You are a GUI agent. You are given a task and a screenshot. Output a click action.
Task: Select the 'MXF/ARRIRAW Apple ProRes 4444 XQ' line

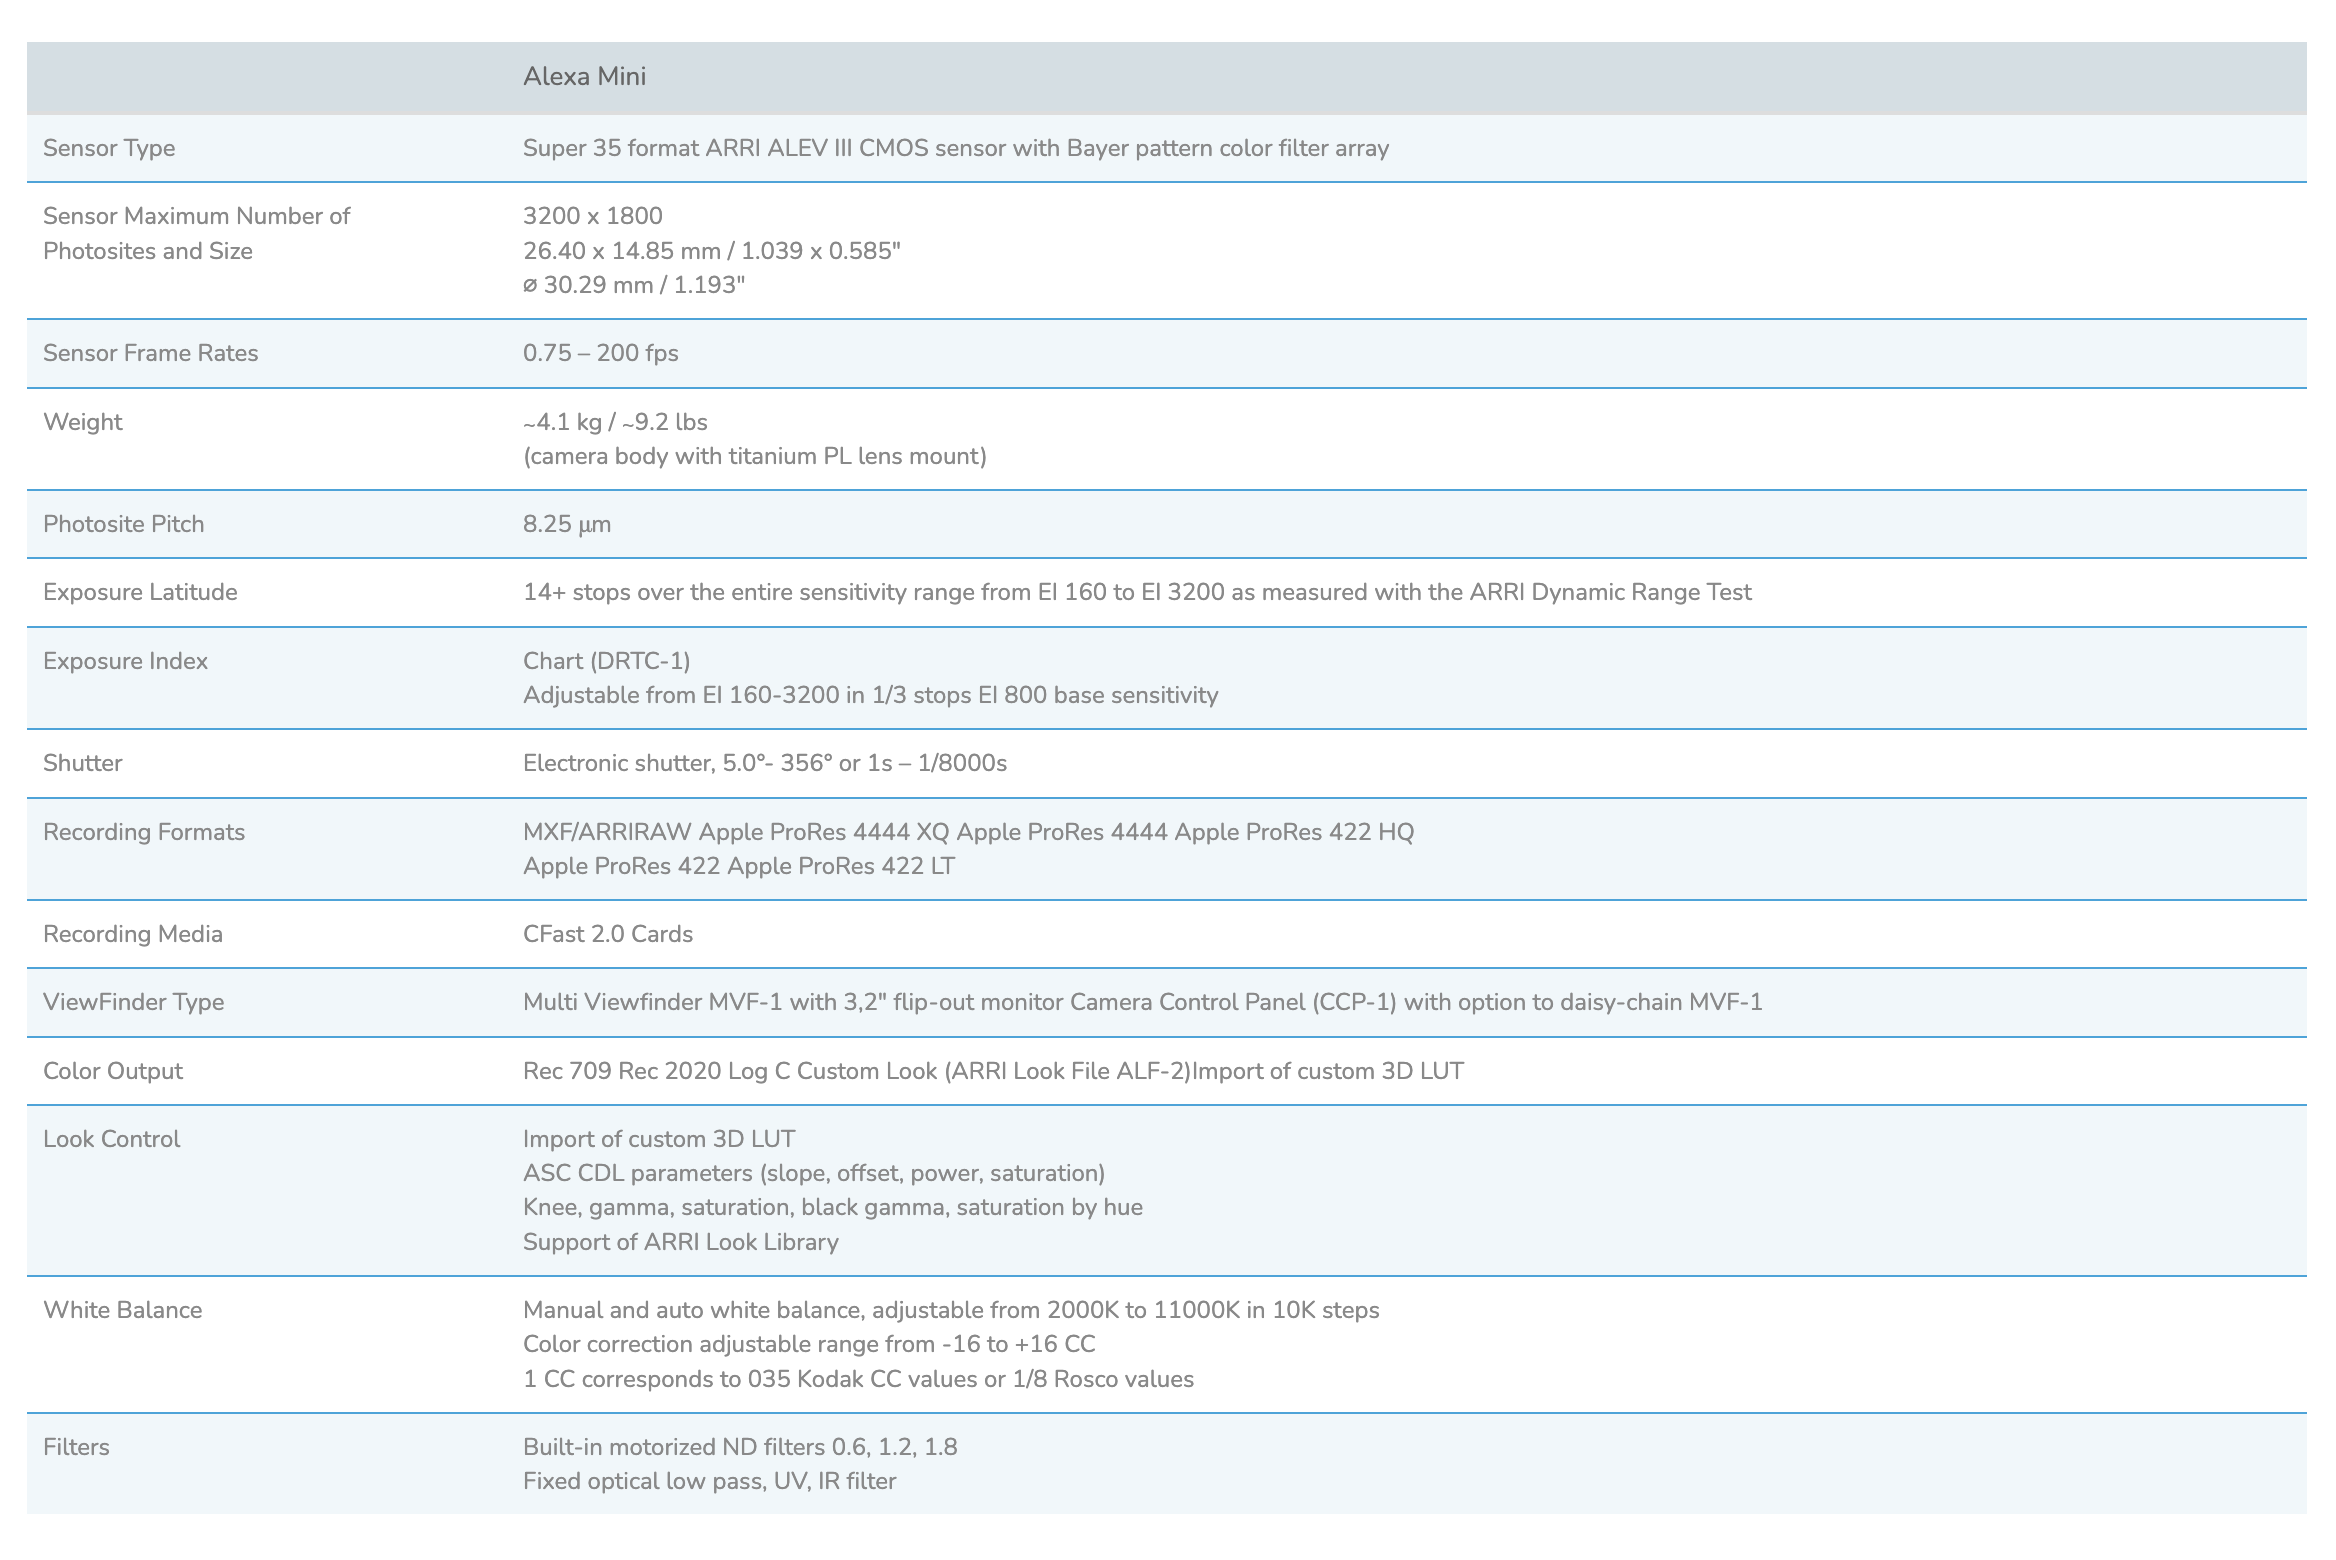pyautogui.click(x=736, y=832)
